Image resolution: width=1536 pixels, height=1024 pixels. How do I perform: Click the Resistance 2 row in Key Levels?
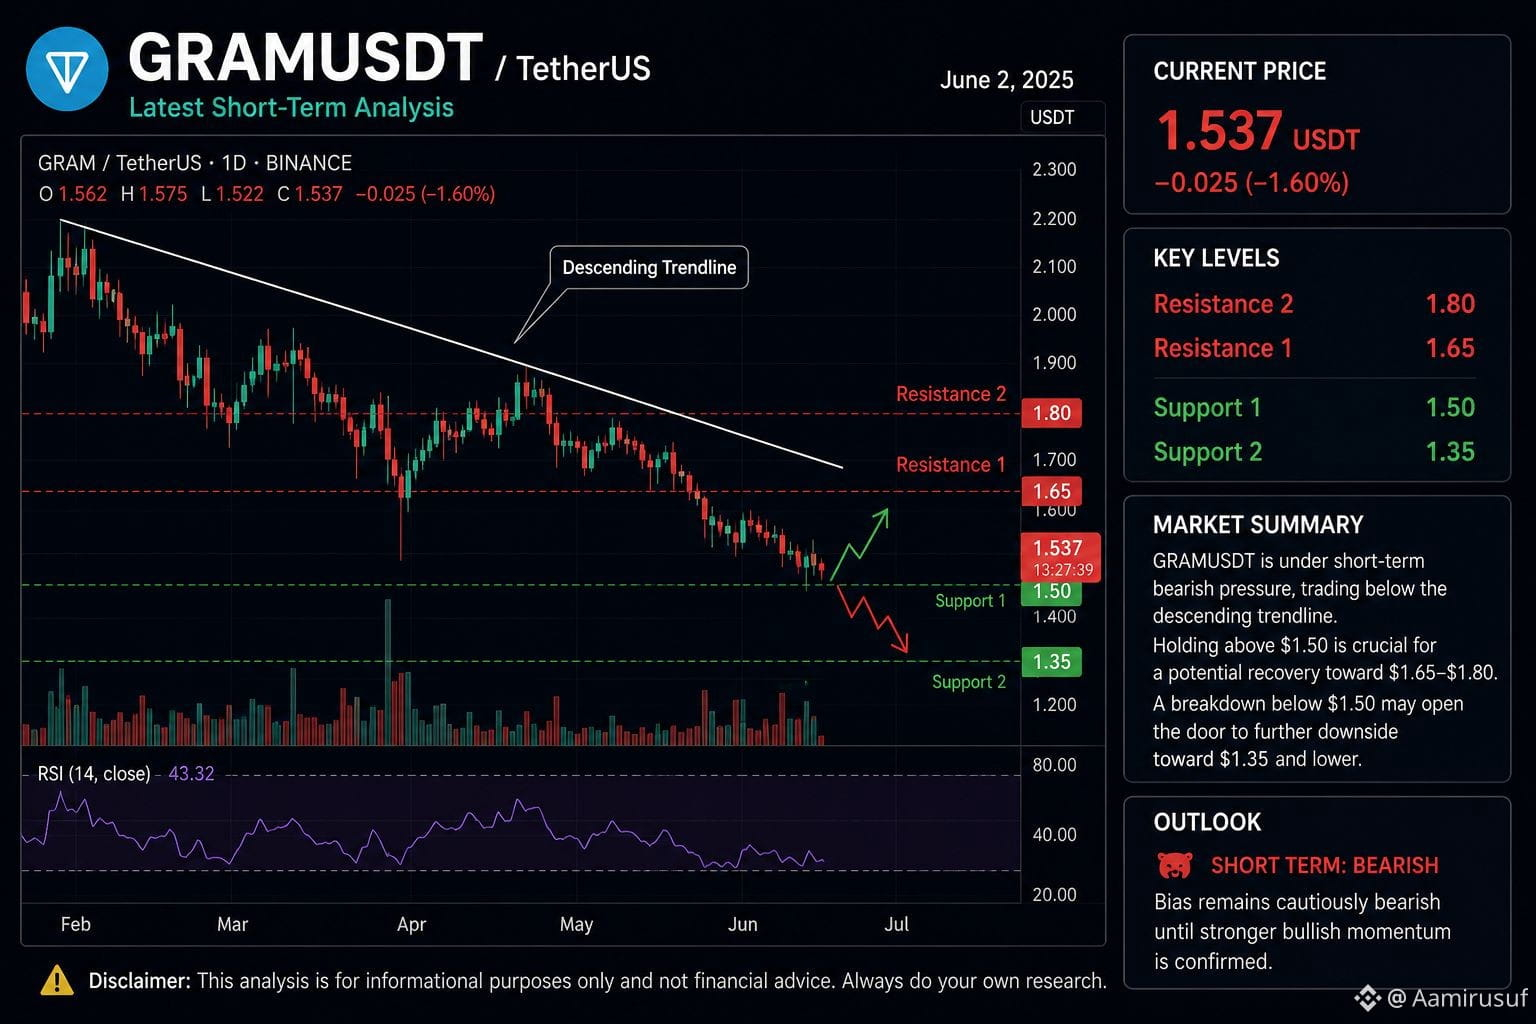[1314, 304]
